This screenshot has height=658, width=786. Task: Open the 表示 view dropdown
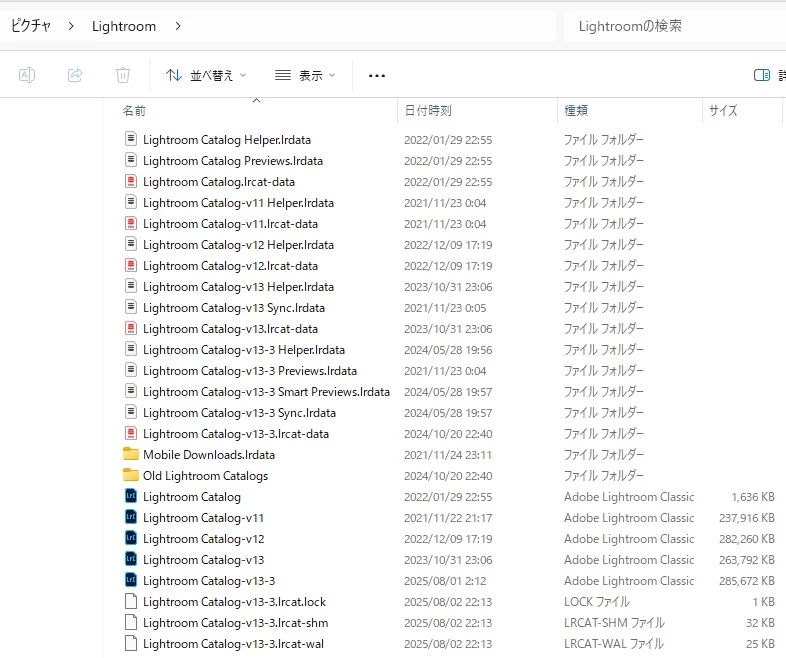[x=305, y=76]
